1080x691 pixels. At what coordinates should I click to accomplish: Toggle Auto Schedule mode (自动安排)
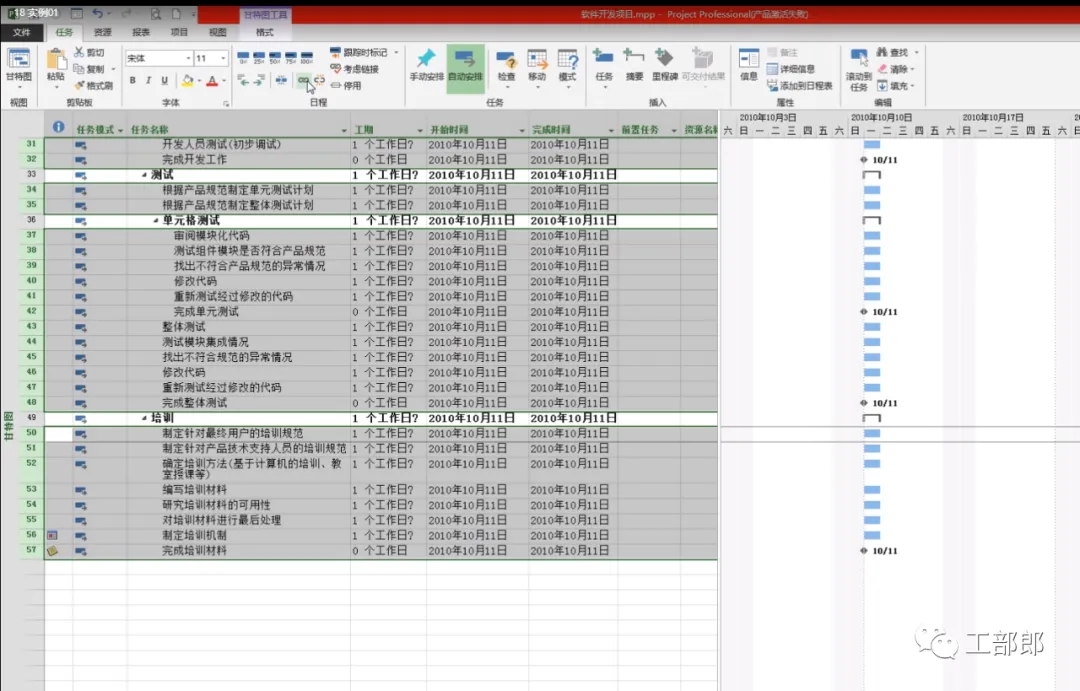click(x=465, y=65)
